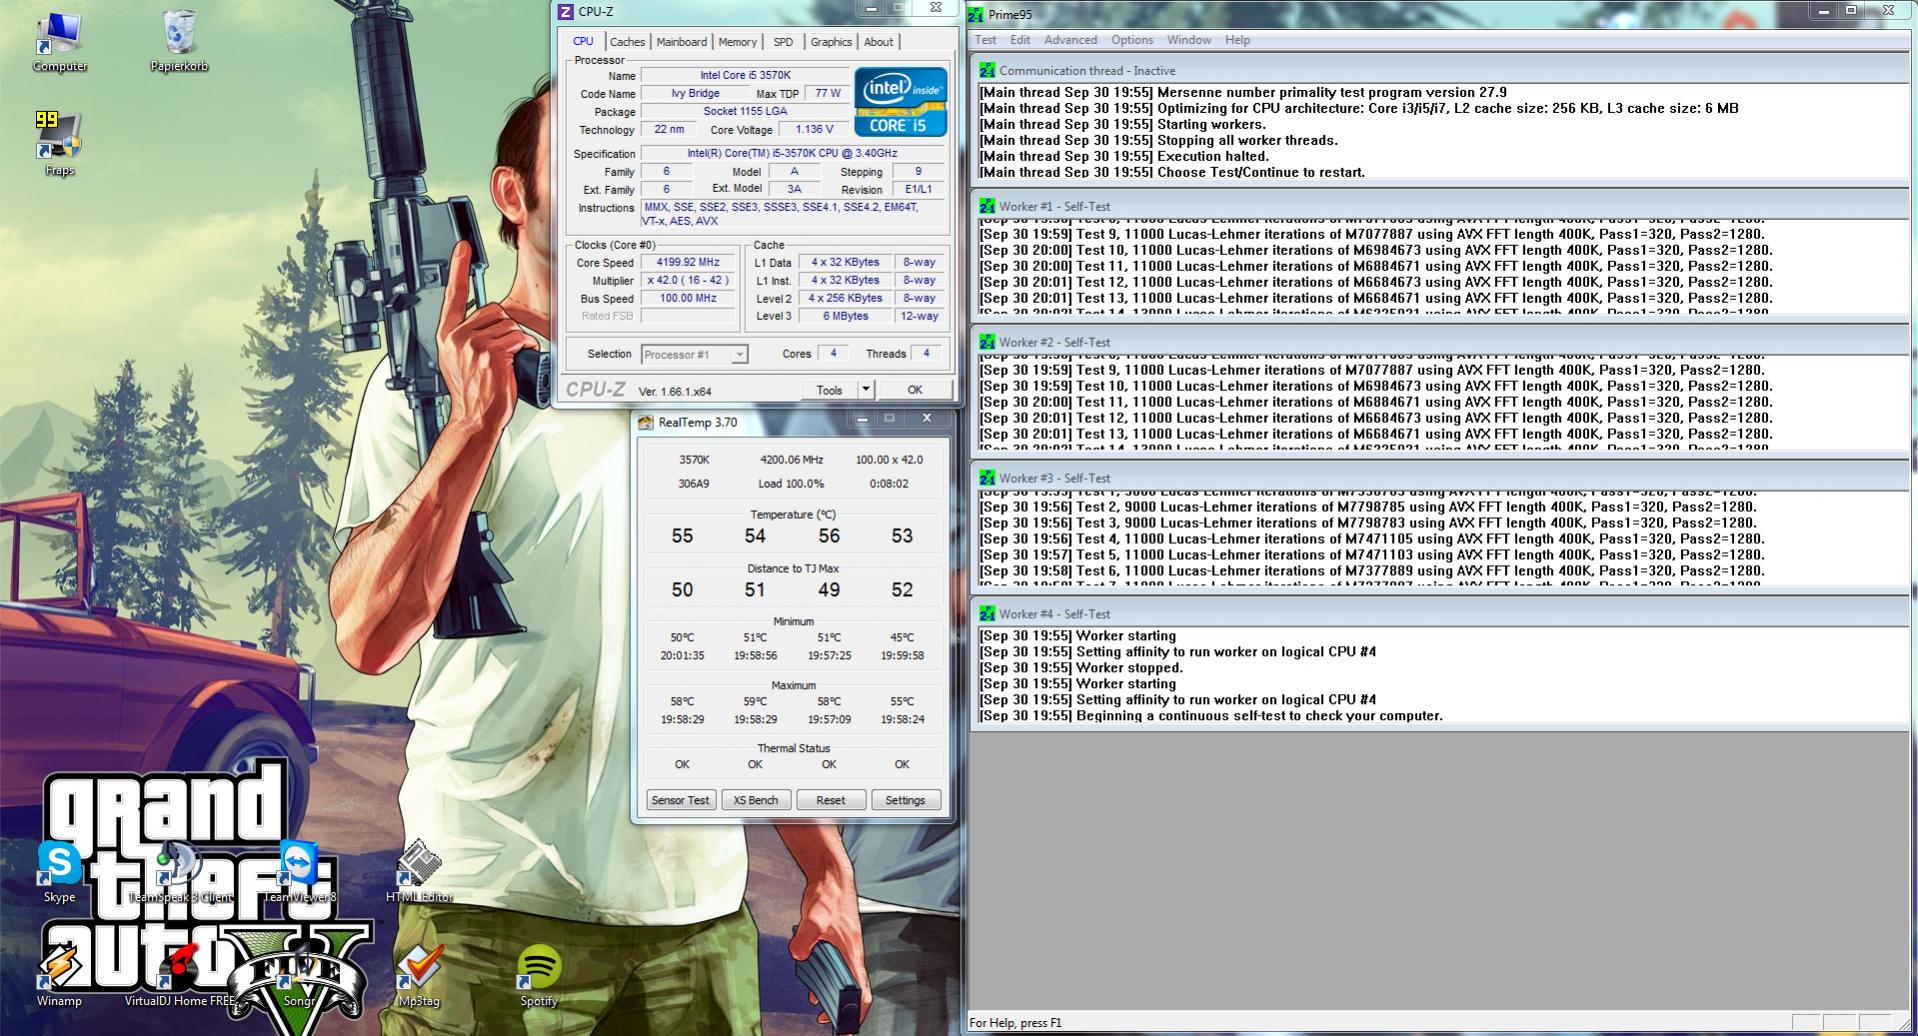Click the Load 100.0% reading in RealTemp
Screen dimensions: 1918x1036
791,483
